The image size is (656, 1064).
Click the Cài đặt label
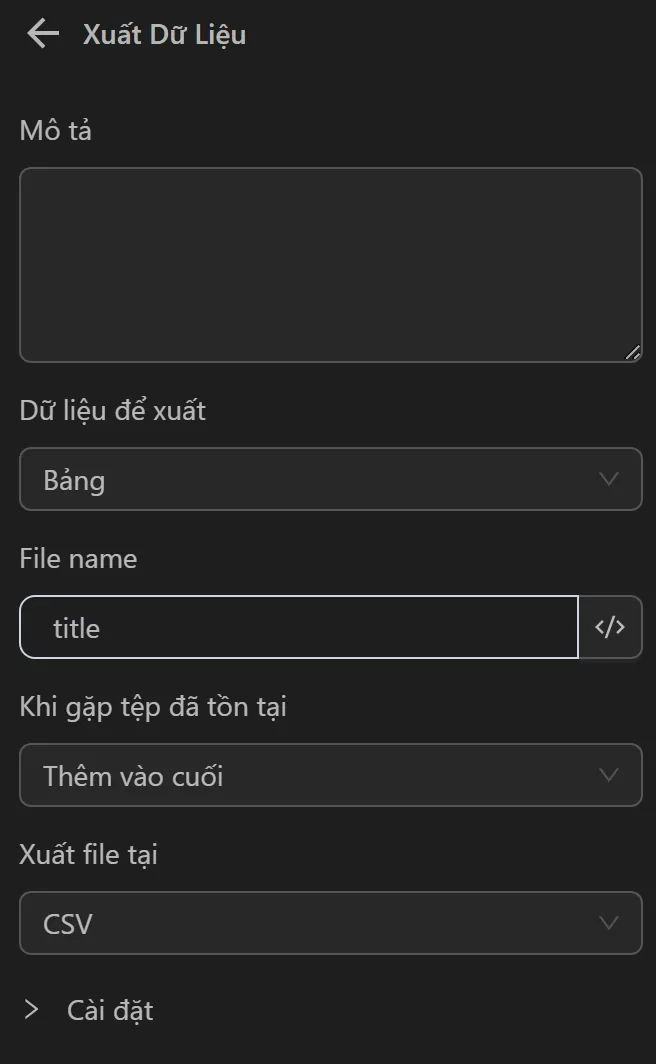[x=109, y=1010]
